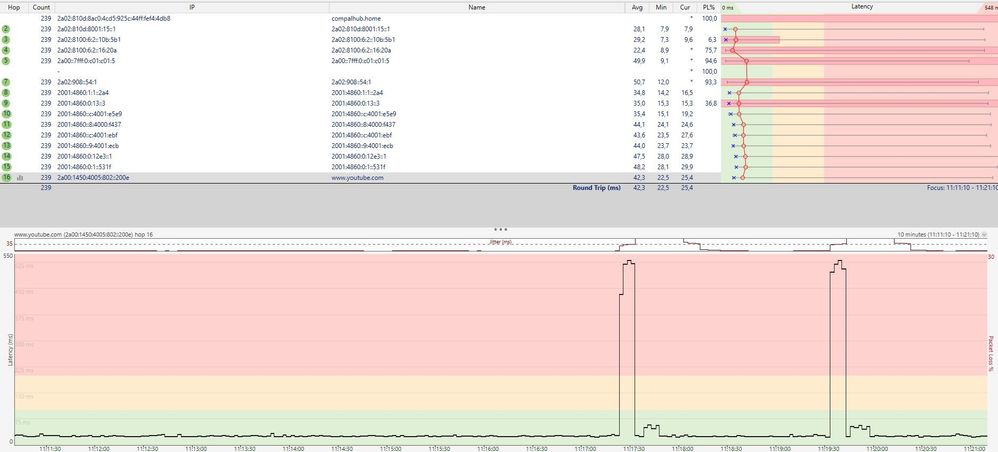Screen dimensions: 998x452
Task: Click the 75,7 packet loss value for hop 4
Action: [710, 50]
